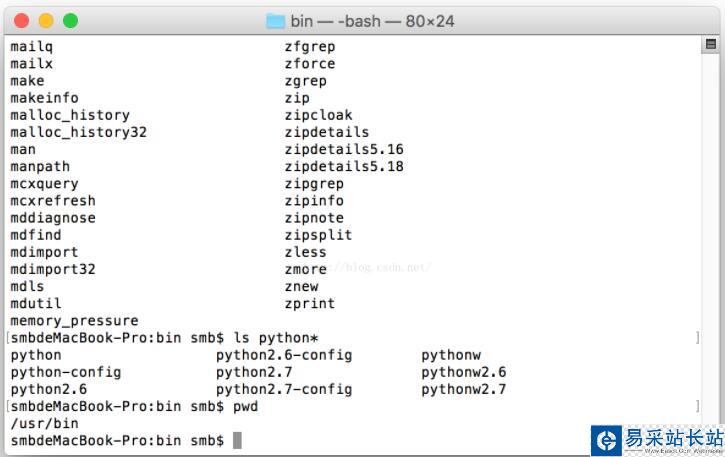Click the "malloc_history32" entry
Screen dimensions: 725x457
(x=78, y=132)
